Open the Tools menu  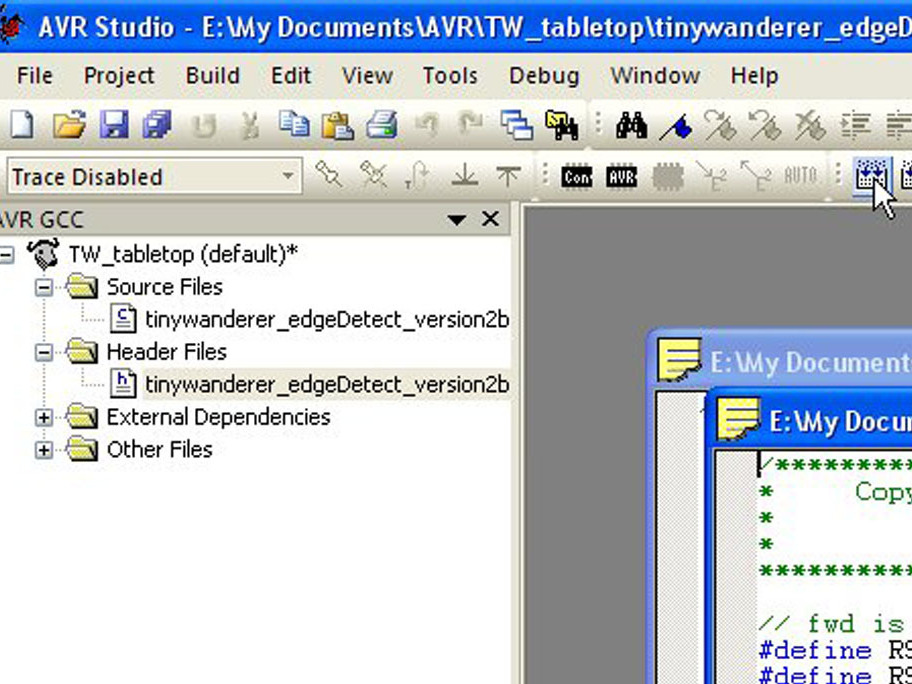[450, 76]
